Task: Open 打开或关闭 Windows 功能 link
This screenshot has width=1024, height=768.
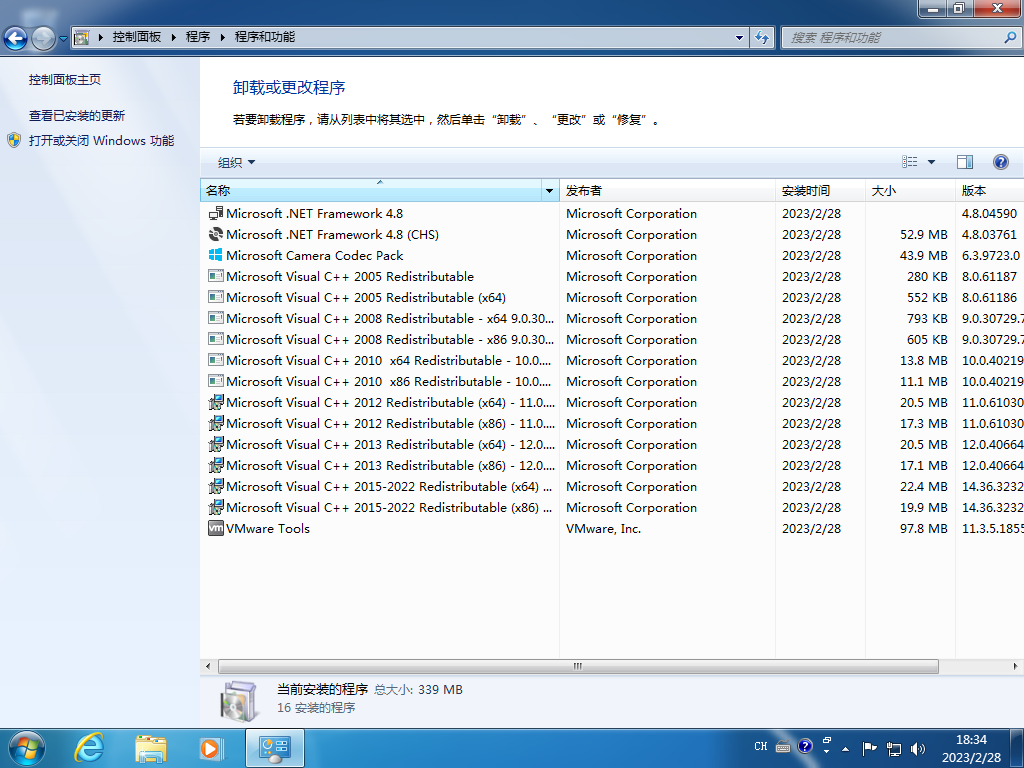Action: tap(101, 140)
